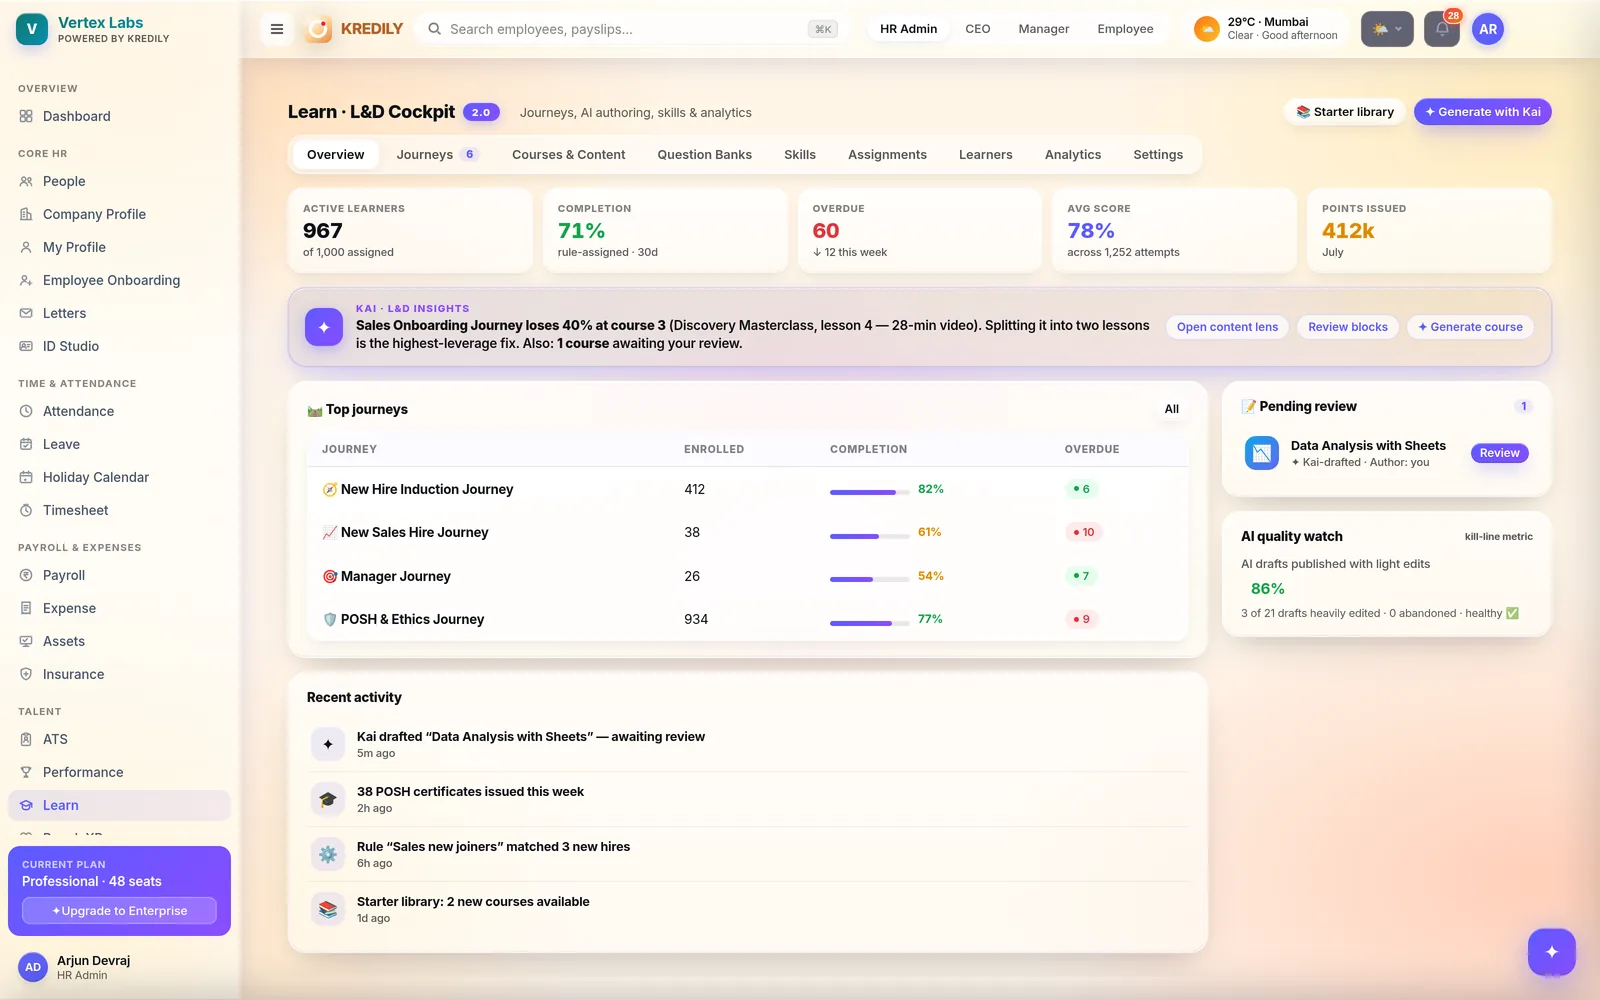Click the AR user avatar
This screenshot has height=1000, width=1600.
[x=1488, y=29]
